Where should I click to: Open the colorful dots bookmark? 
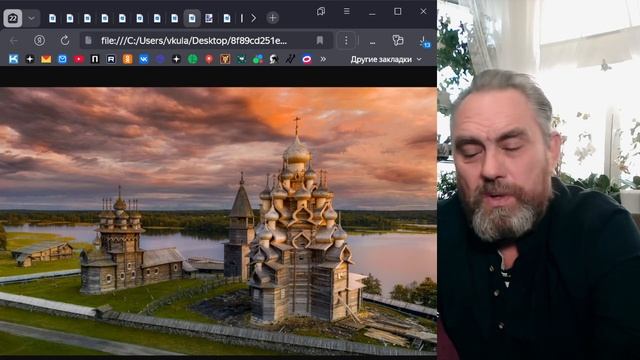(258, 60)
